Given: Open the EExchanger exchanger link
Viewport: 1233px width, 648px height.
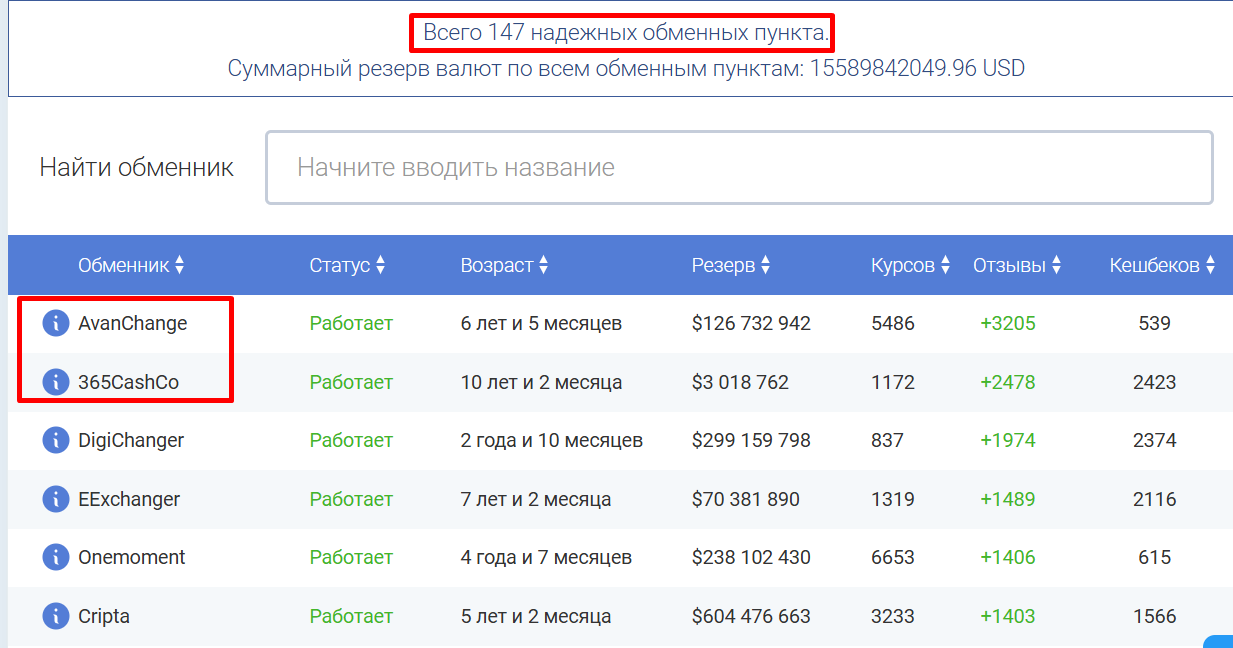Looking at the screenshot, I should (129, 499).
